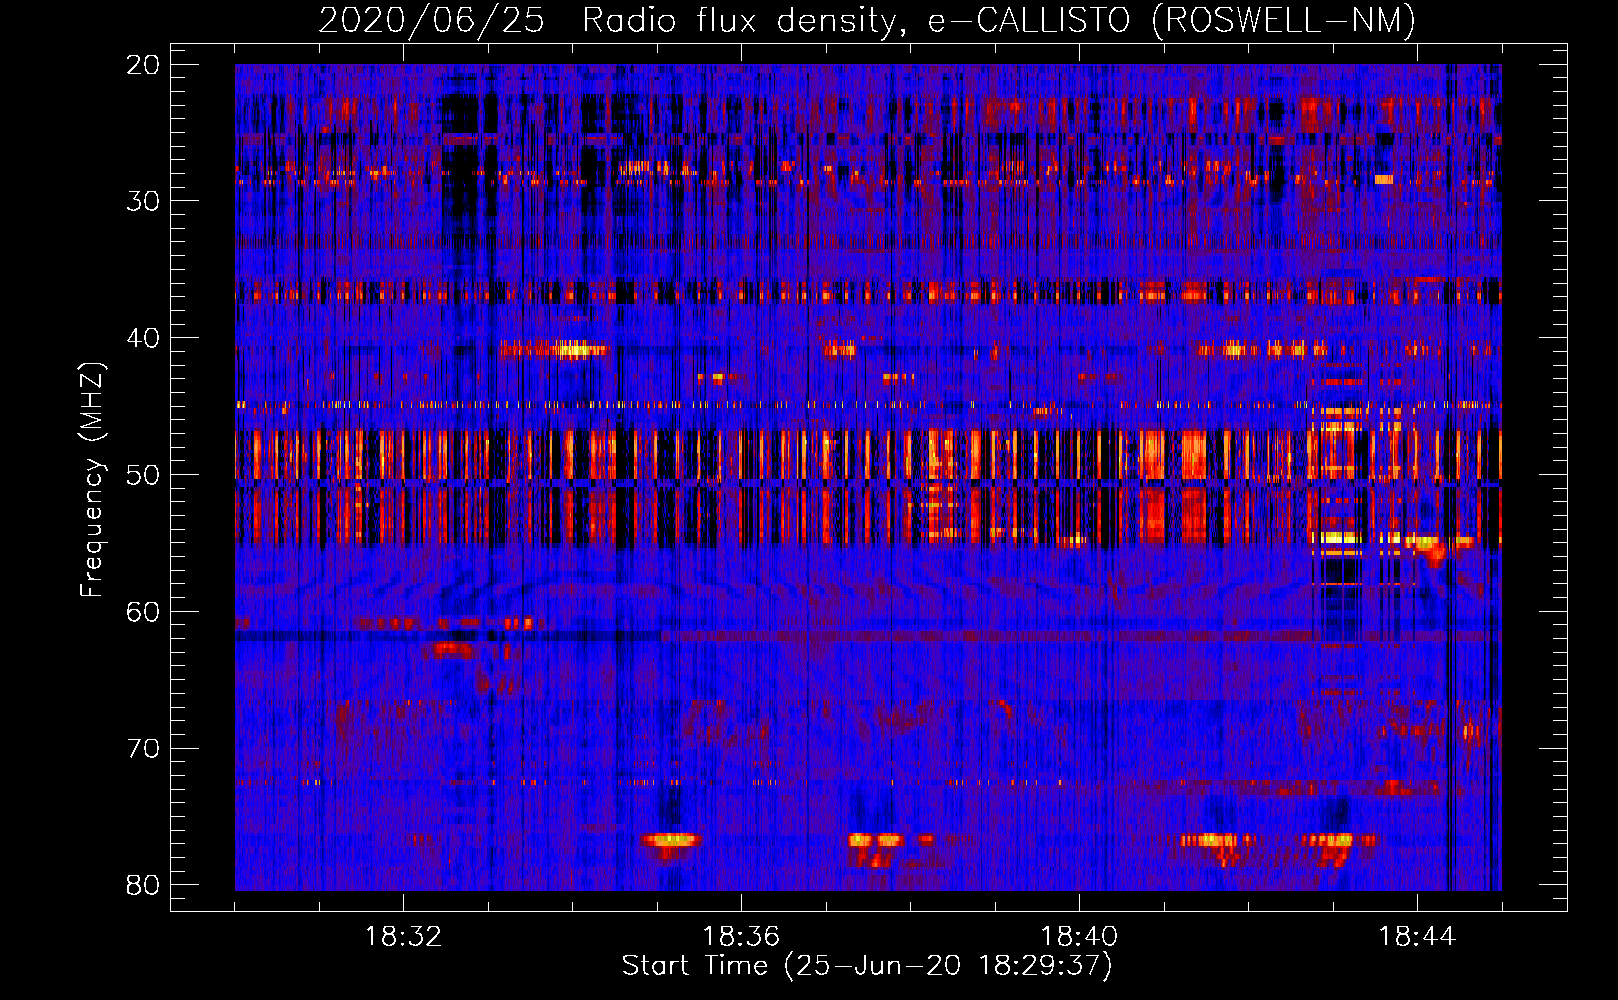Viewport: 1618px width, 1000px height.
Task: Click the frequency tick label '50'
Action: click(x=144, y=474)
